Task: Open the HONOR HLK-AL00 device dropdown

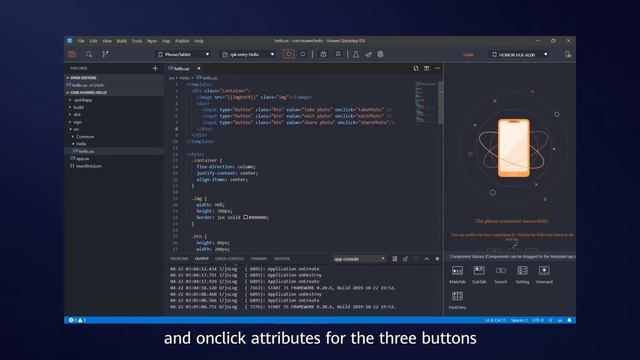Action: coord(520,54)
